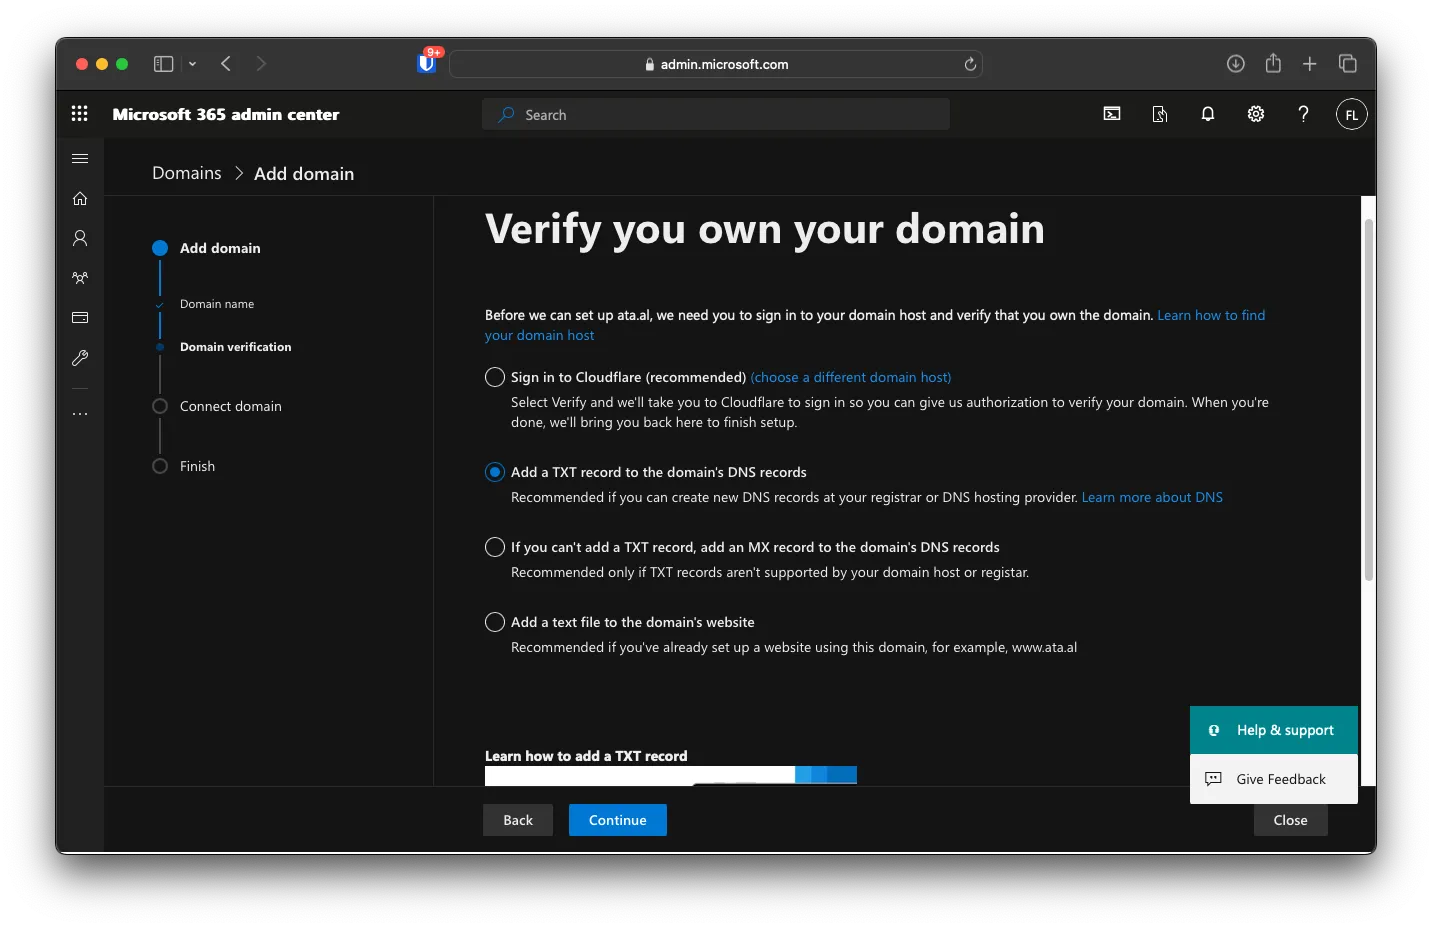Viewport: 1432px width, 928px height.
Task: Show all navigation items ellipsis
Action: 80,414
